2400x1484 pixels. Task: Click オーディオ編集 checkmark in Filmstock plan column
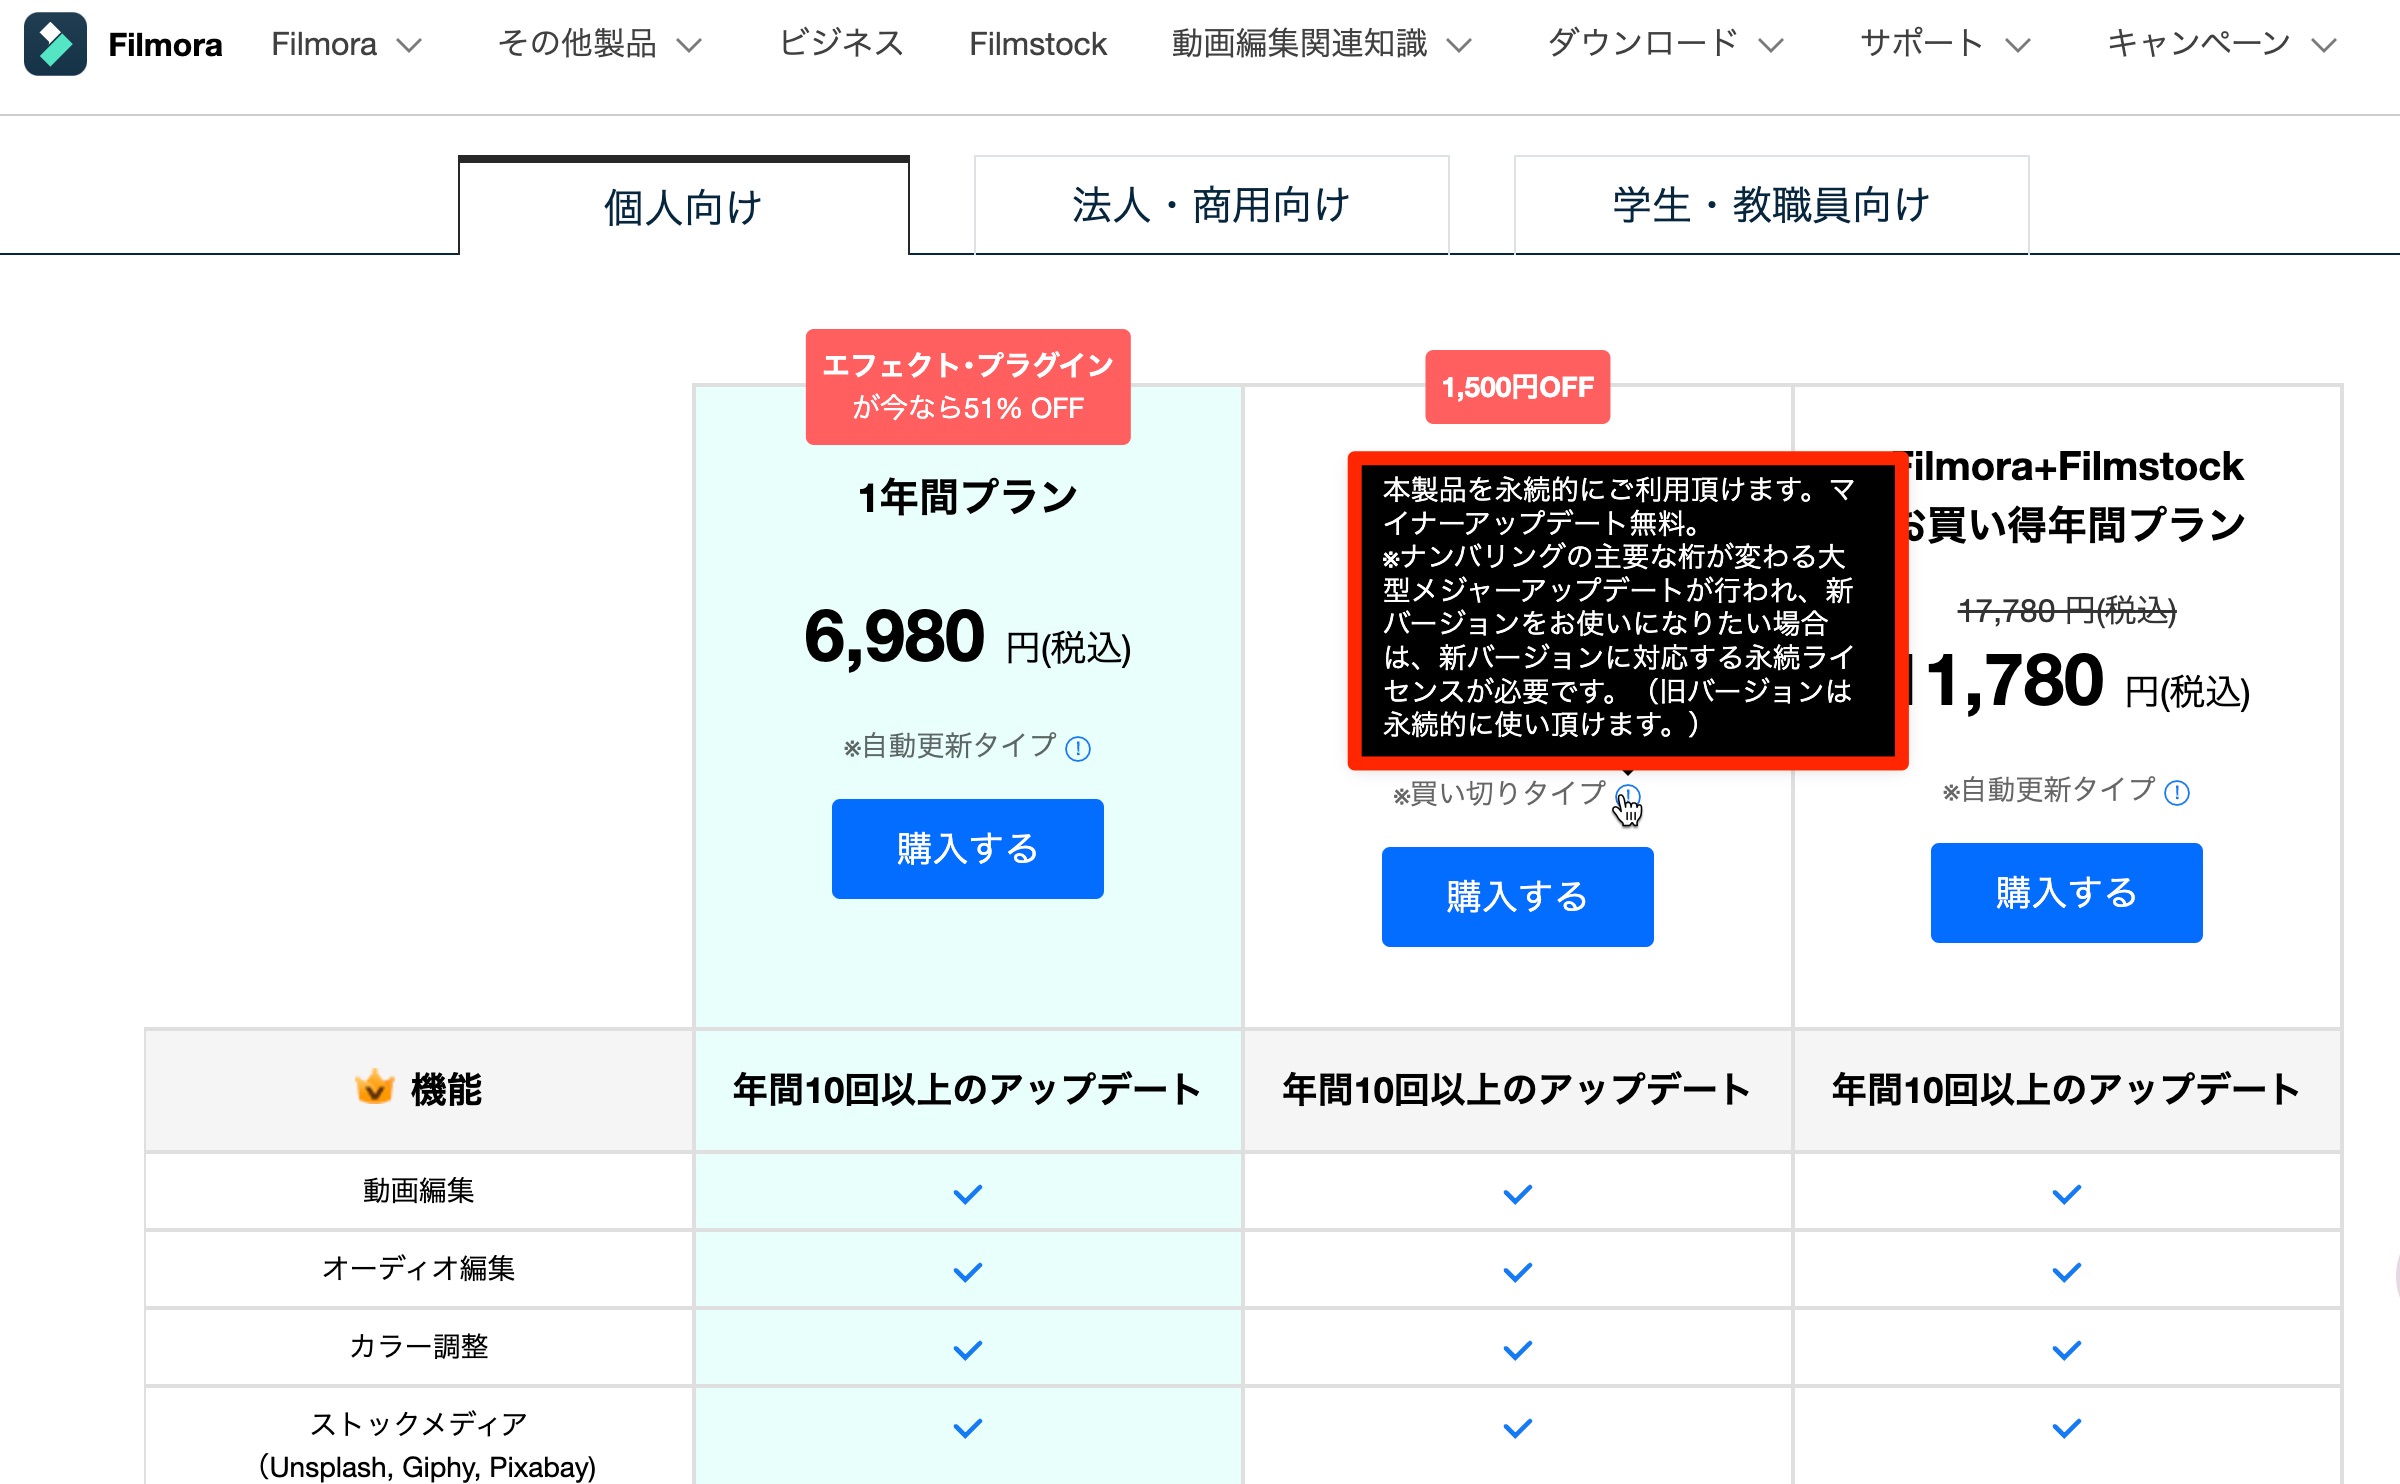pos(2066,1271)
